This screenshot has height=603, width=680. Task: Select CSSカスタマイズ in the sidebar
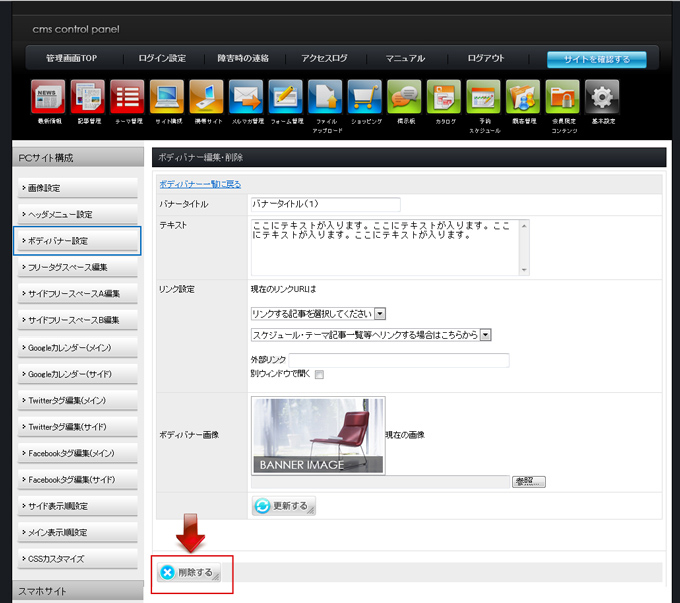pos(78,559)
